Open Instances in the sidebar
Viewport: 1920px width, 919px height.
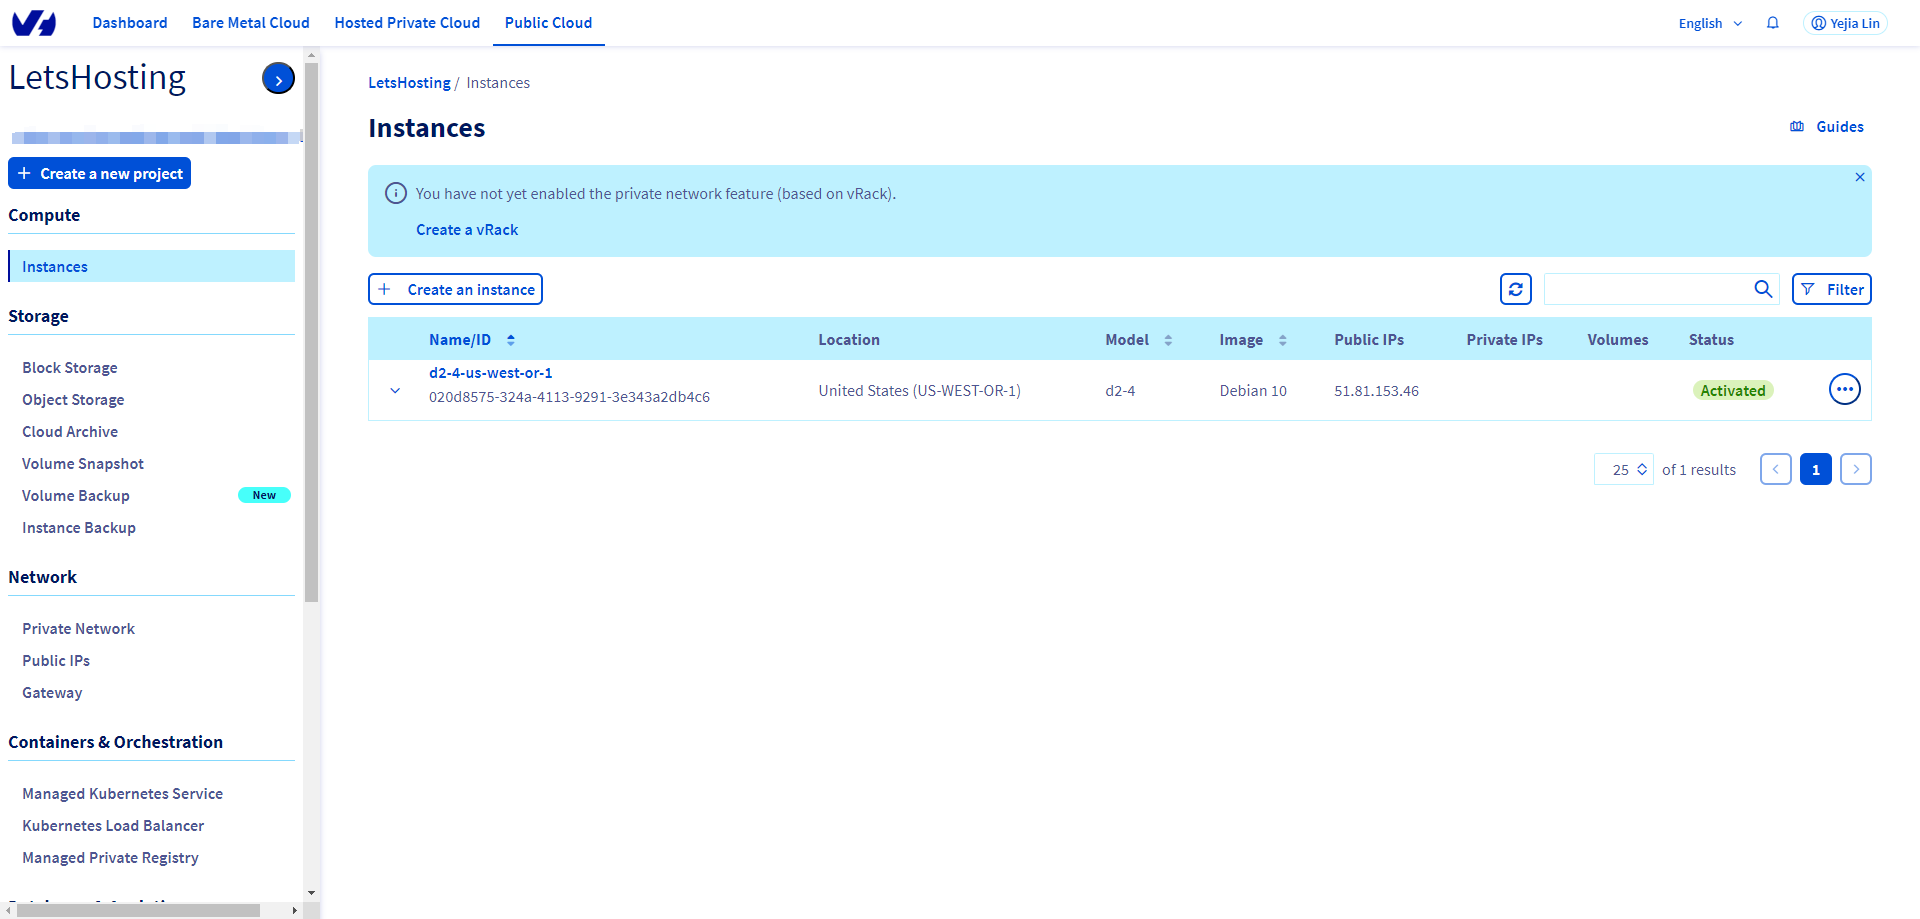pos(152,266)
